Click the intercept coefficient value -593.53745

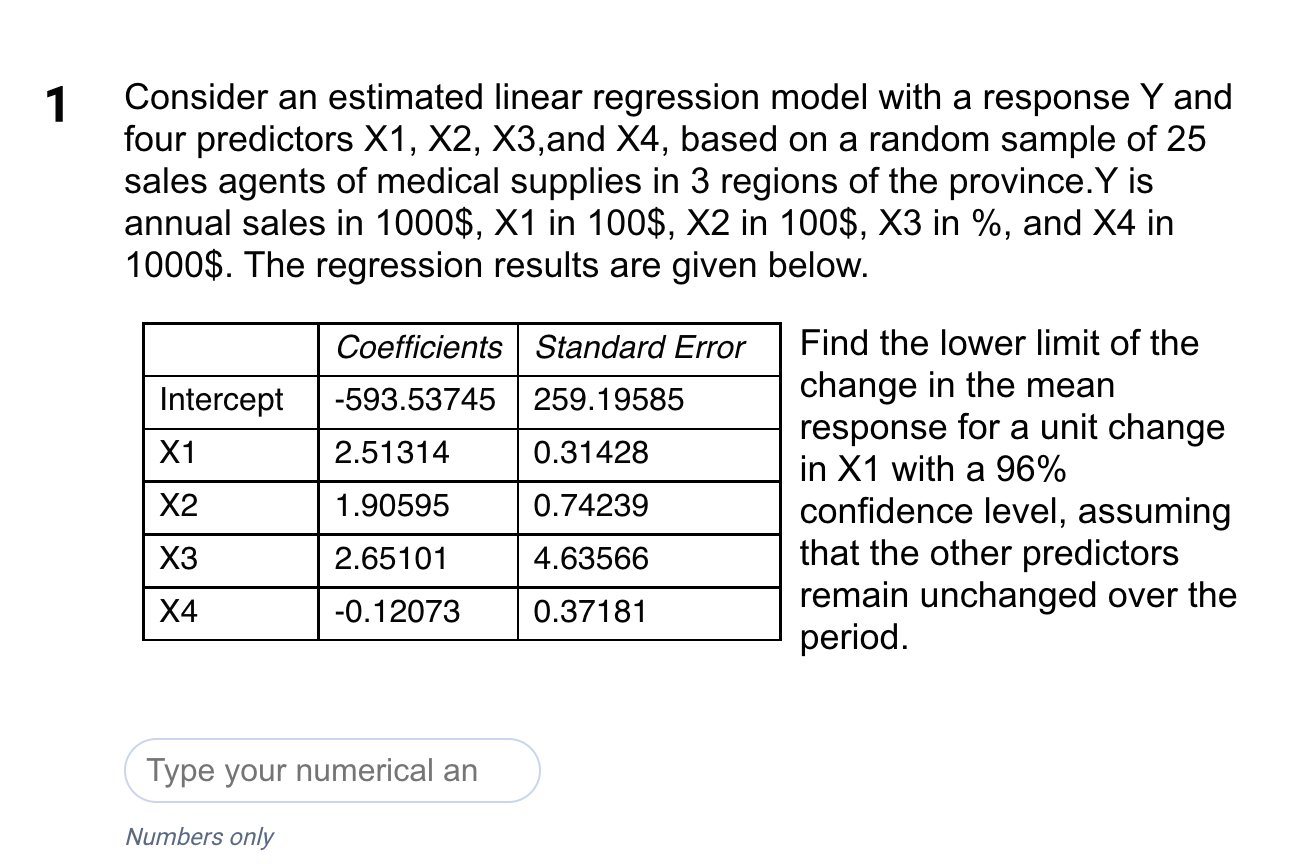click(x=416, y=400)
